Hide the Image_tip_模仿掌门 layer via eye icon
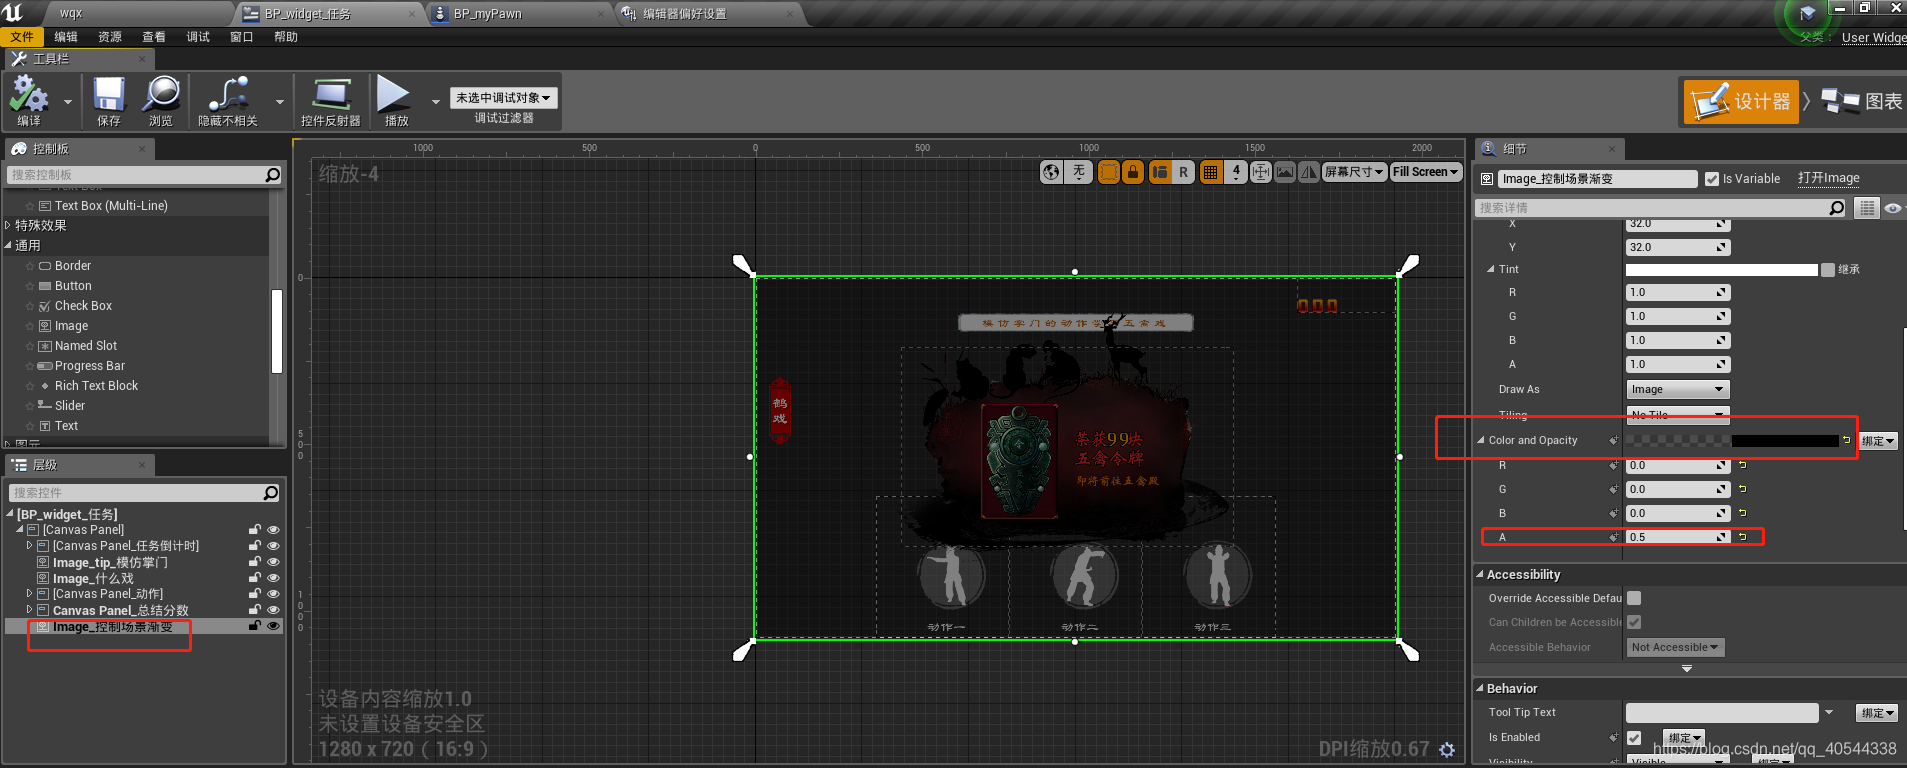This screenshot has width=1907, height=768. click(273, 562)
